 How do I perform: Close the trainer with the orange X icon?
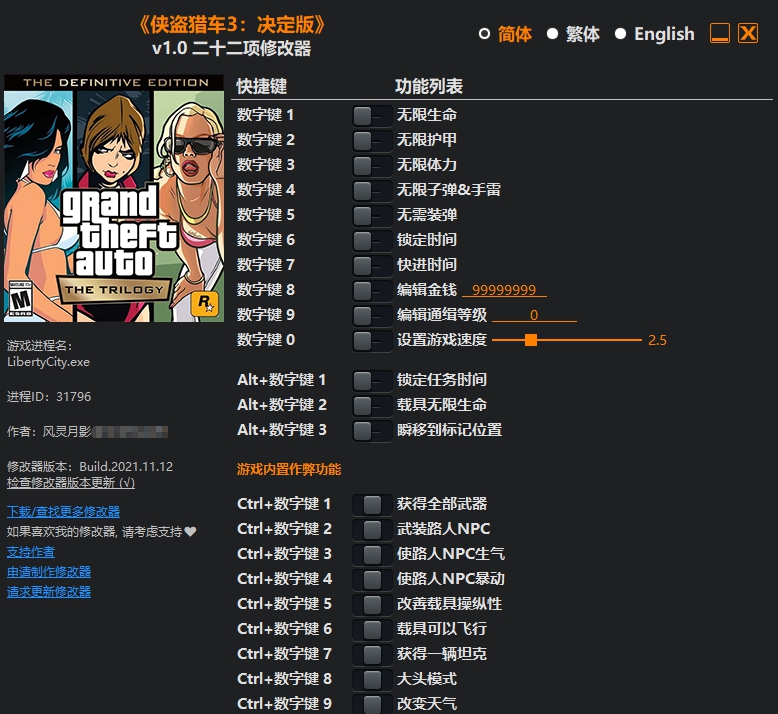coord(748,33)
